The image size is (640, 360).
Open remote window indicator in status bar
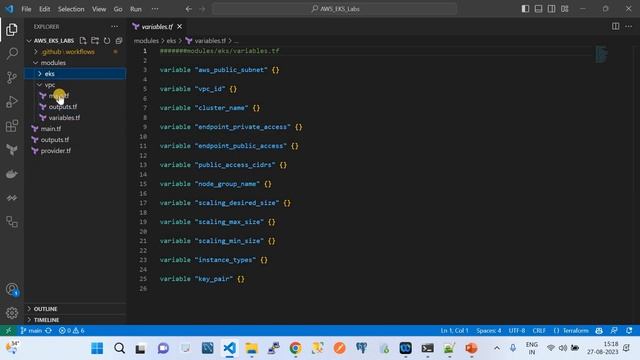8,331
